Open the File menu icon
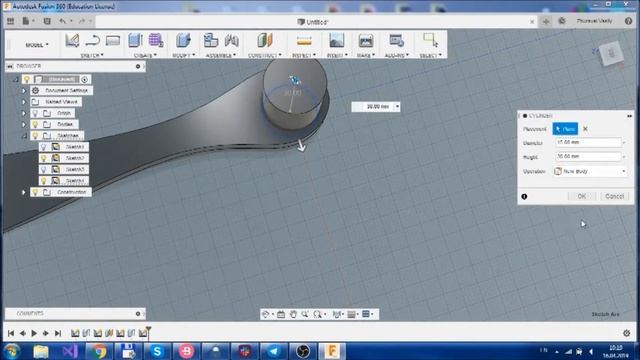Image resolution: width=640 pixels, height=360 pixels. [x=26, y=21]
